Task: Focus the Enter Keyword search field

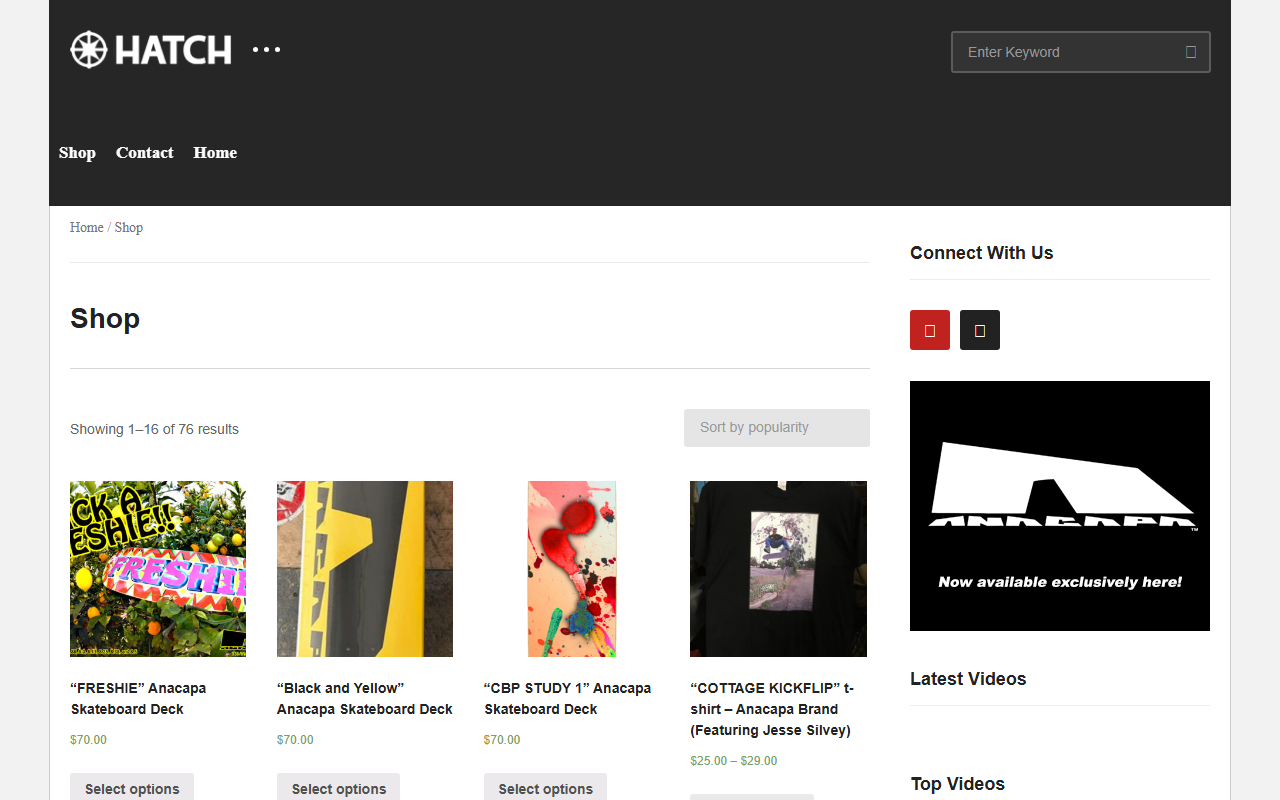Action: [1080, 52]
